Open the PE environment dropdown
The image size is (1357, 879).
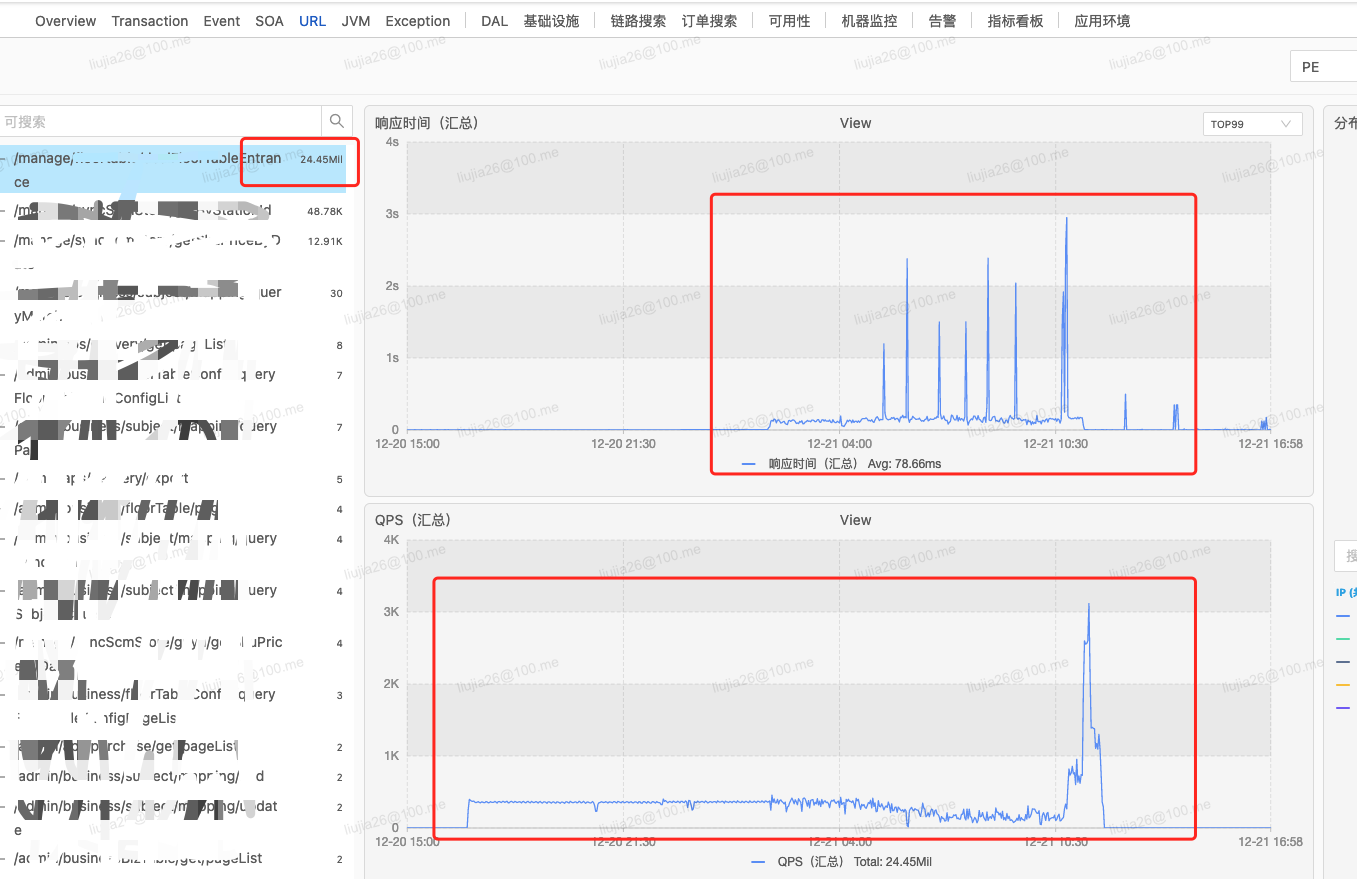pyautogui.click(x=1323, y=67)
